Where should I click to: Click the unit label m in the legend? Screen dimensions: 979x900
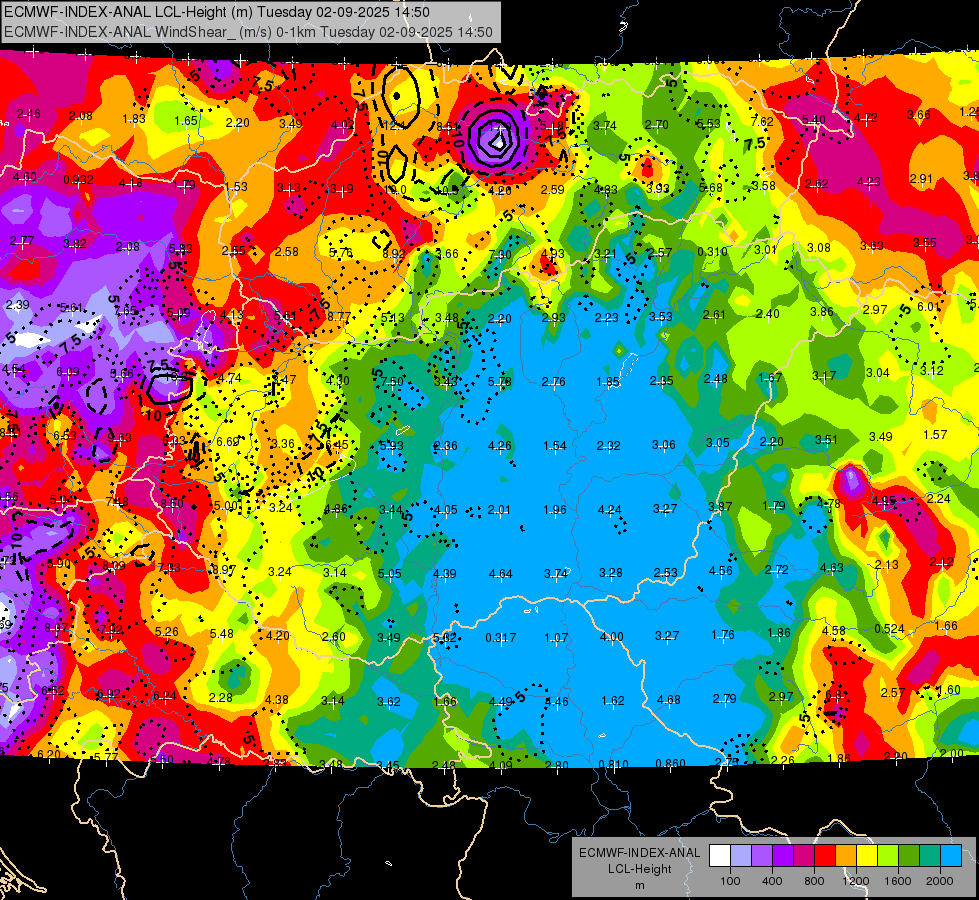click(640, 885)
